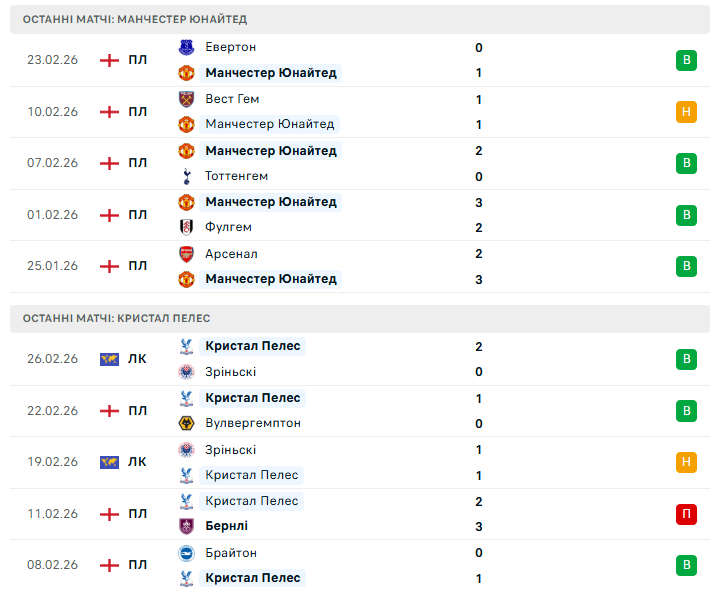This screenshot has width=718, height=598.
Task: Open the Евертон team link
Action: coord(231,47)
